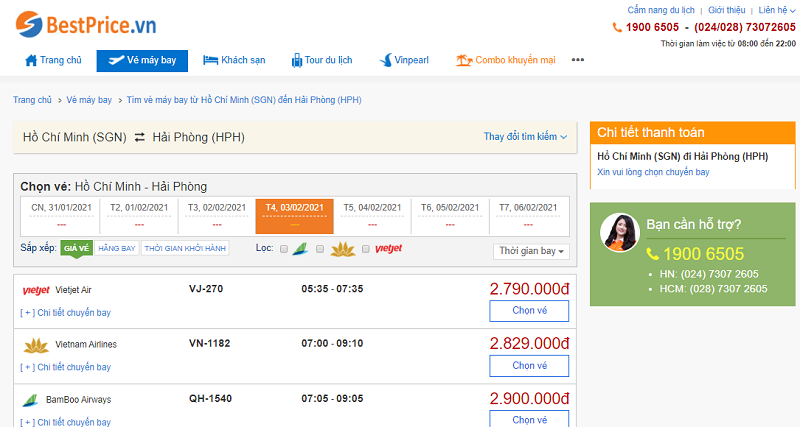Click the airplane icon in Vé máy bay
Image resolution: width=800 pixels, height=427 pixels.
pos(116,60)
